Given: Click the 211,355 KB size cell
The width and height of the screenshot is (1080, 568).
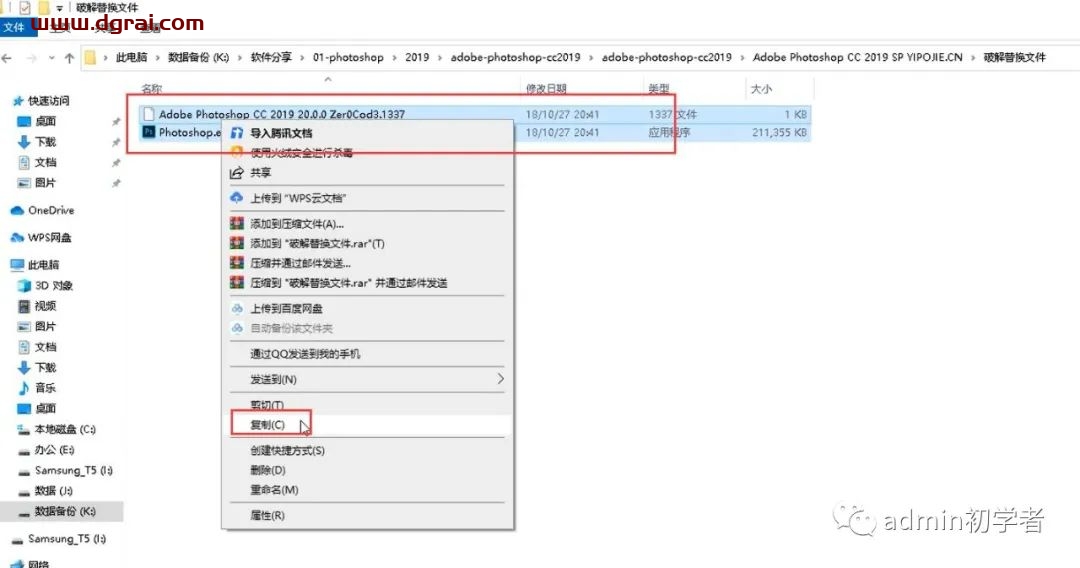Looking at the screenshot, I should tap(779, 132).
